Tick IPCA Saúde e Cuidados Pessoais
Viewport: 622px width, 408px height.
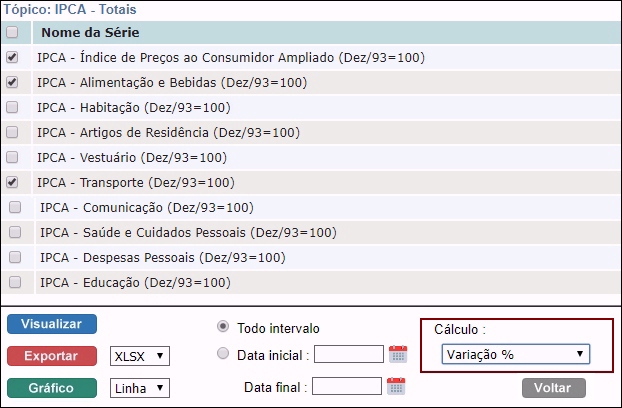click(15, 232)
